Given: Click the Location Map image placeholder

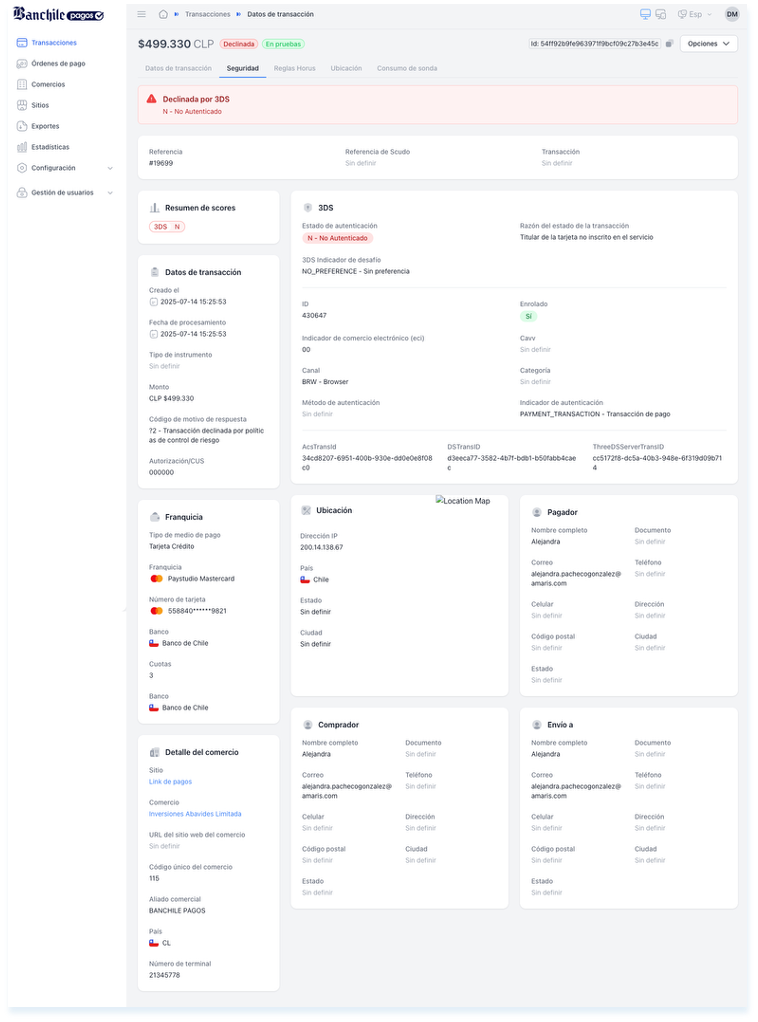Looking at the screenshot, I should (x=463, y=501).
